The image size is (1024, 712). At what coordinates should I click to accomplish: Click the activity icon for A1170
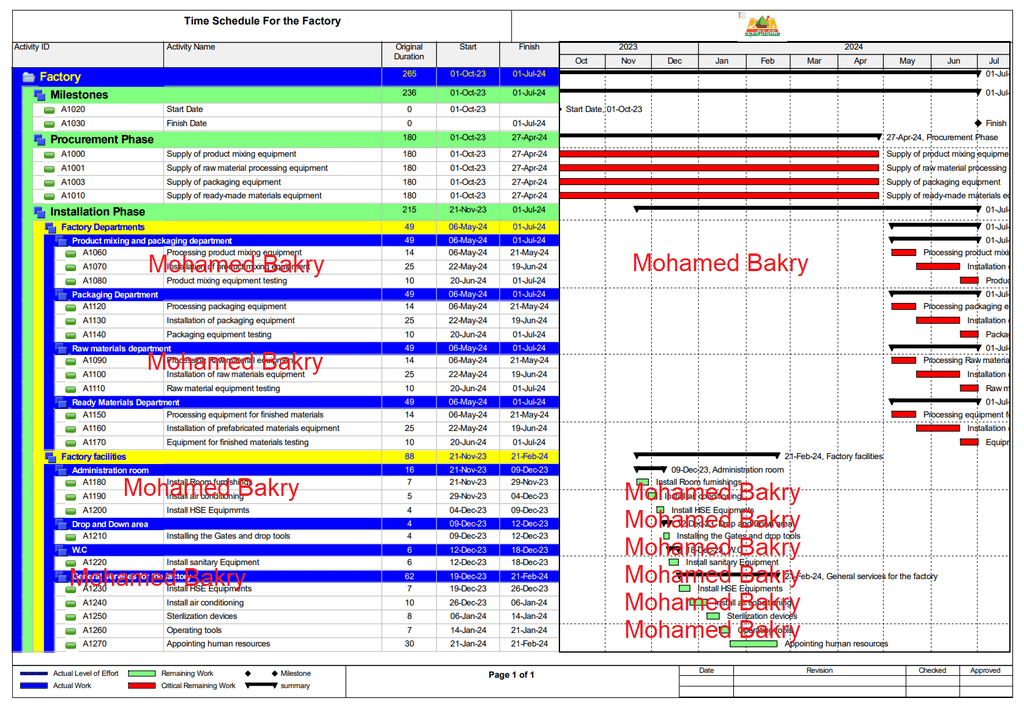click(71, 443)
